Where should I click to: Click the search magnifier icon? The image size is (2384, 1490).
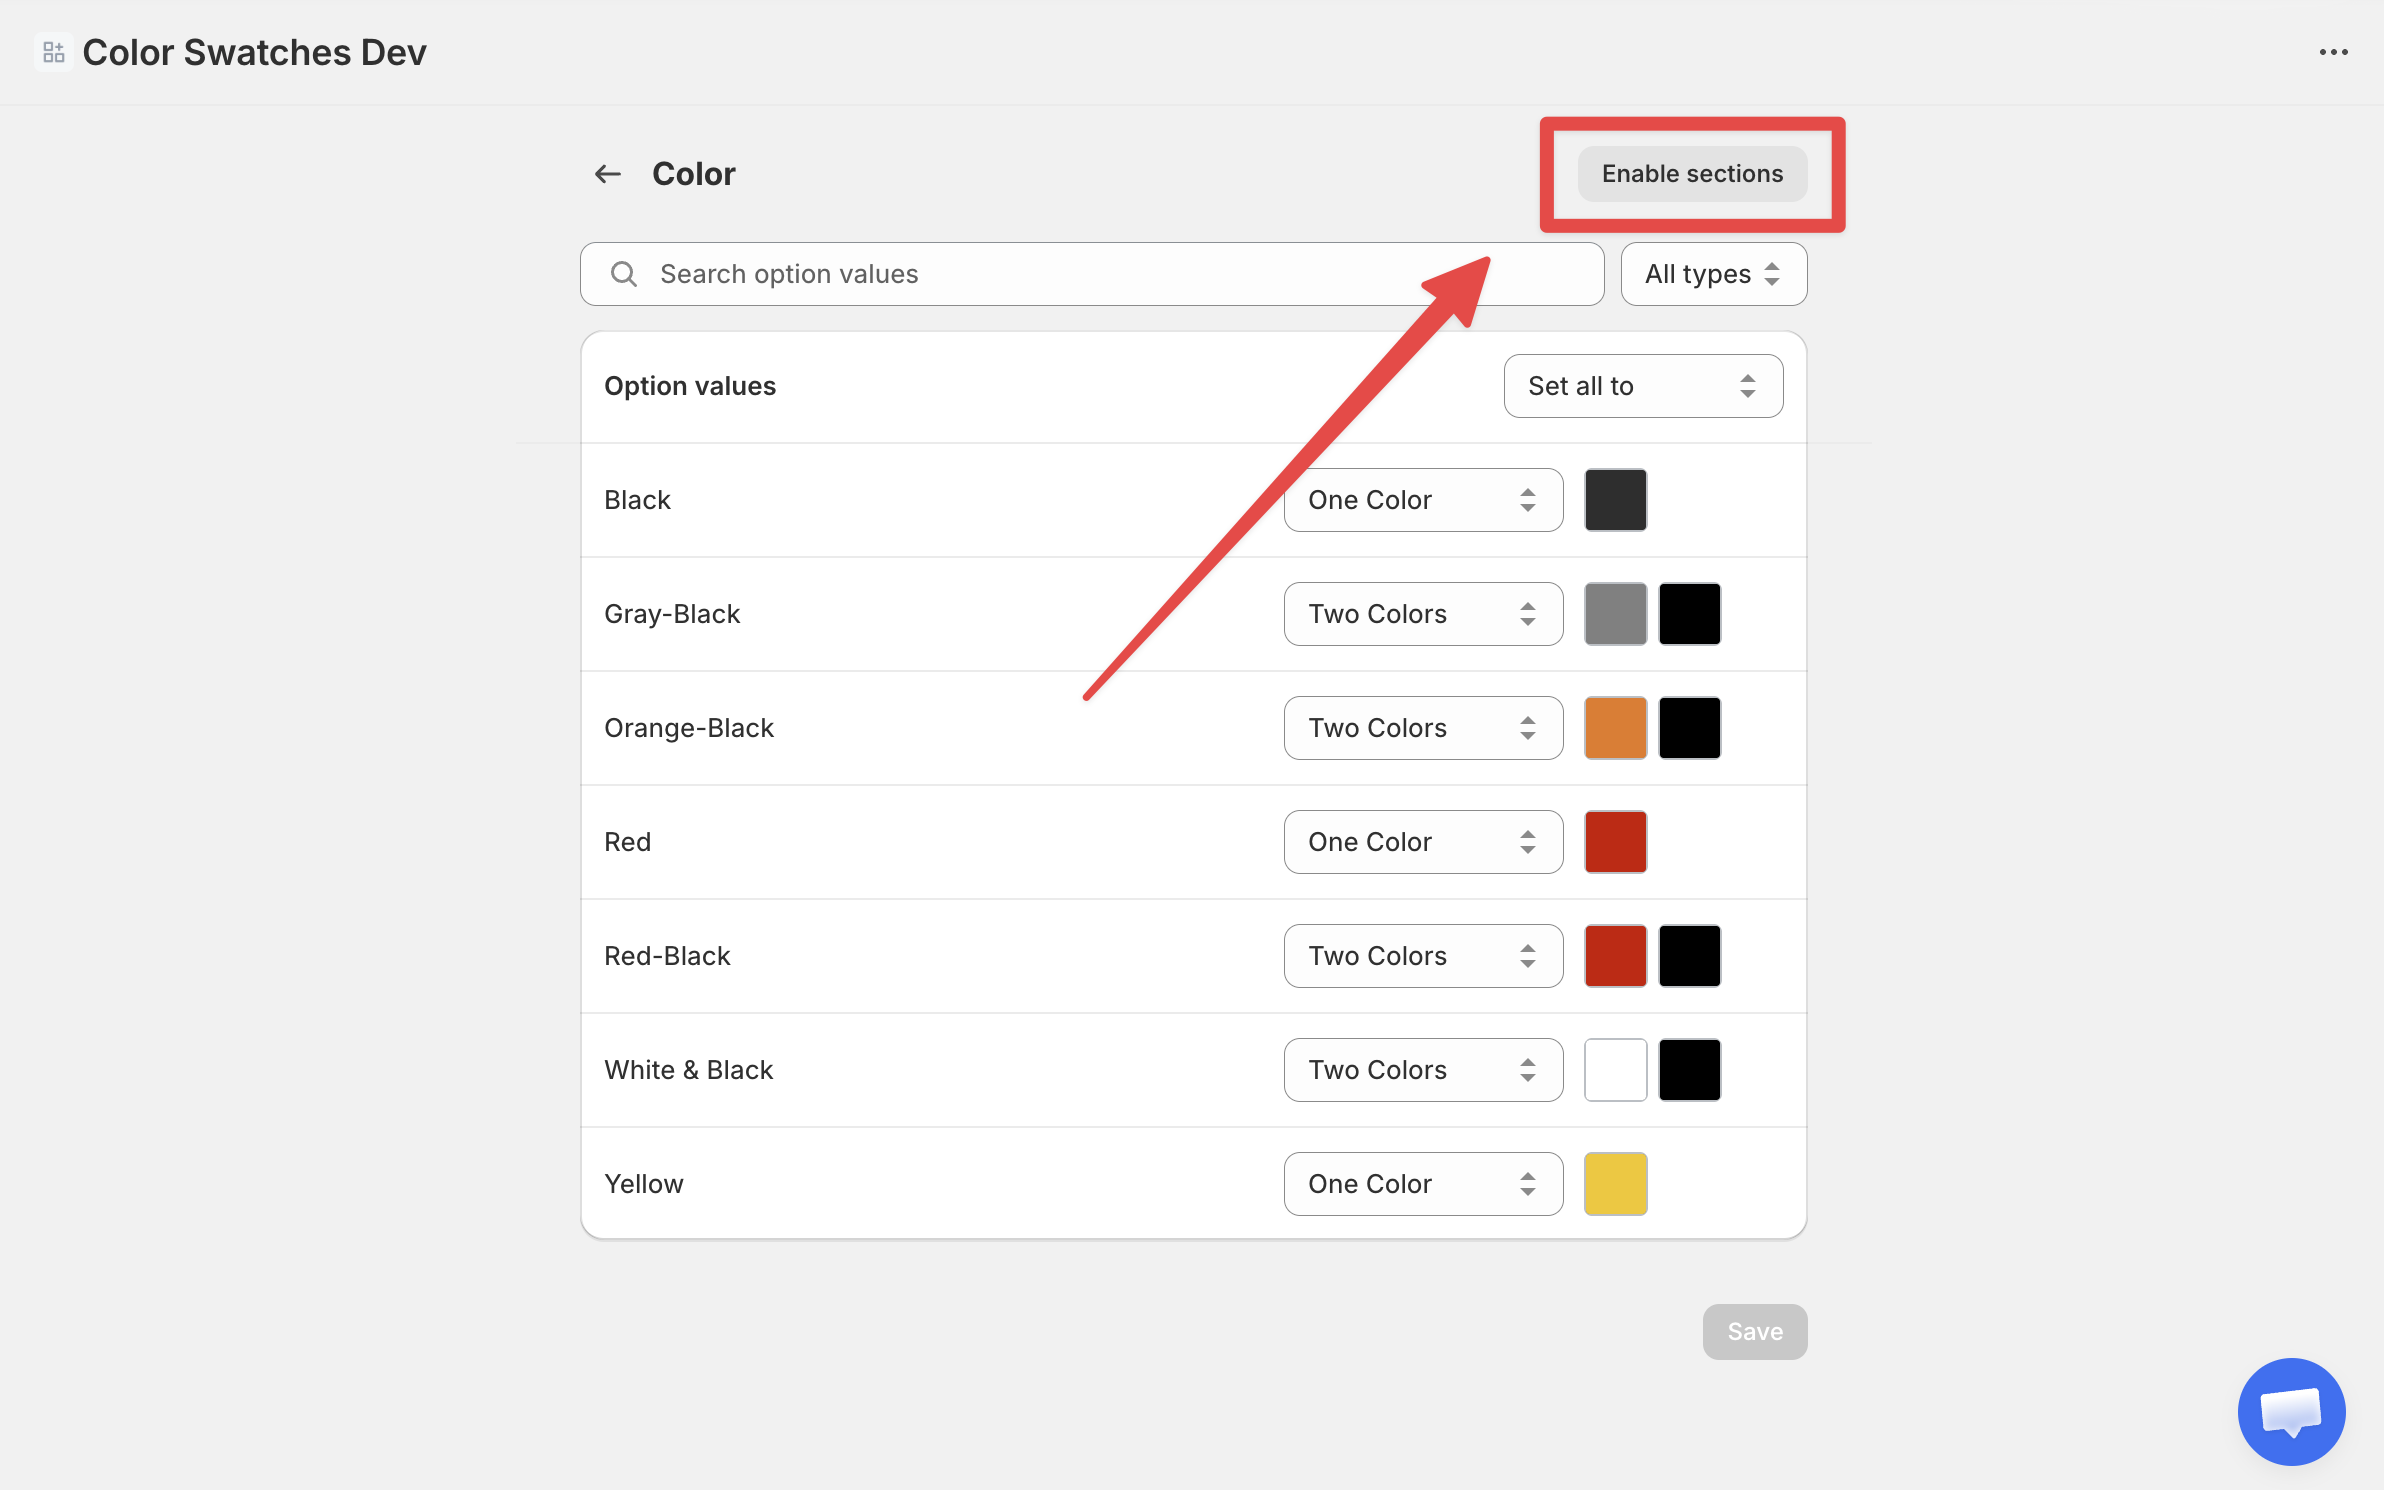coord(624,274)
